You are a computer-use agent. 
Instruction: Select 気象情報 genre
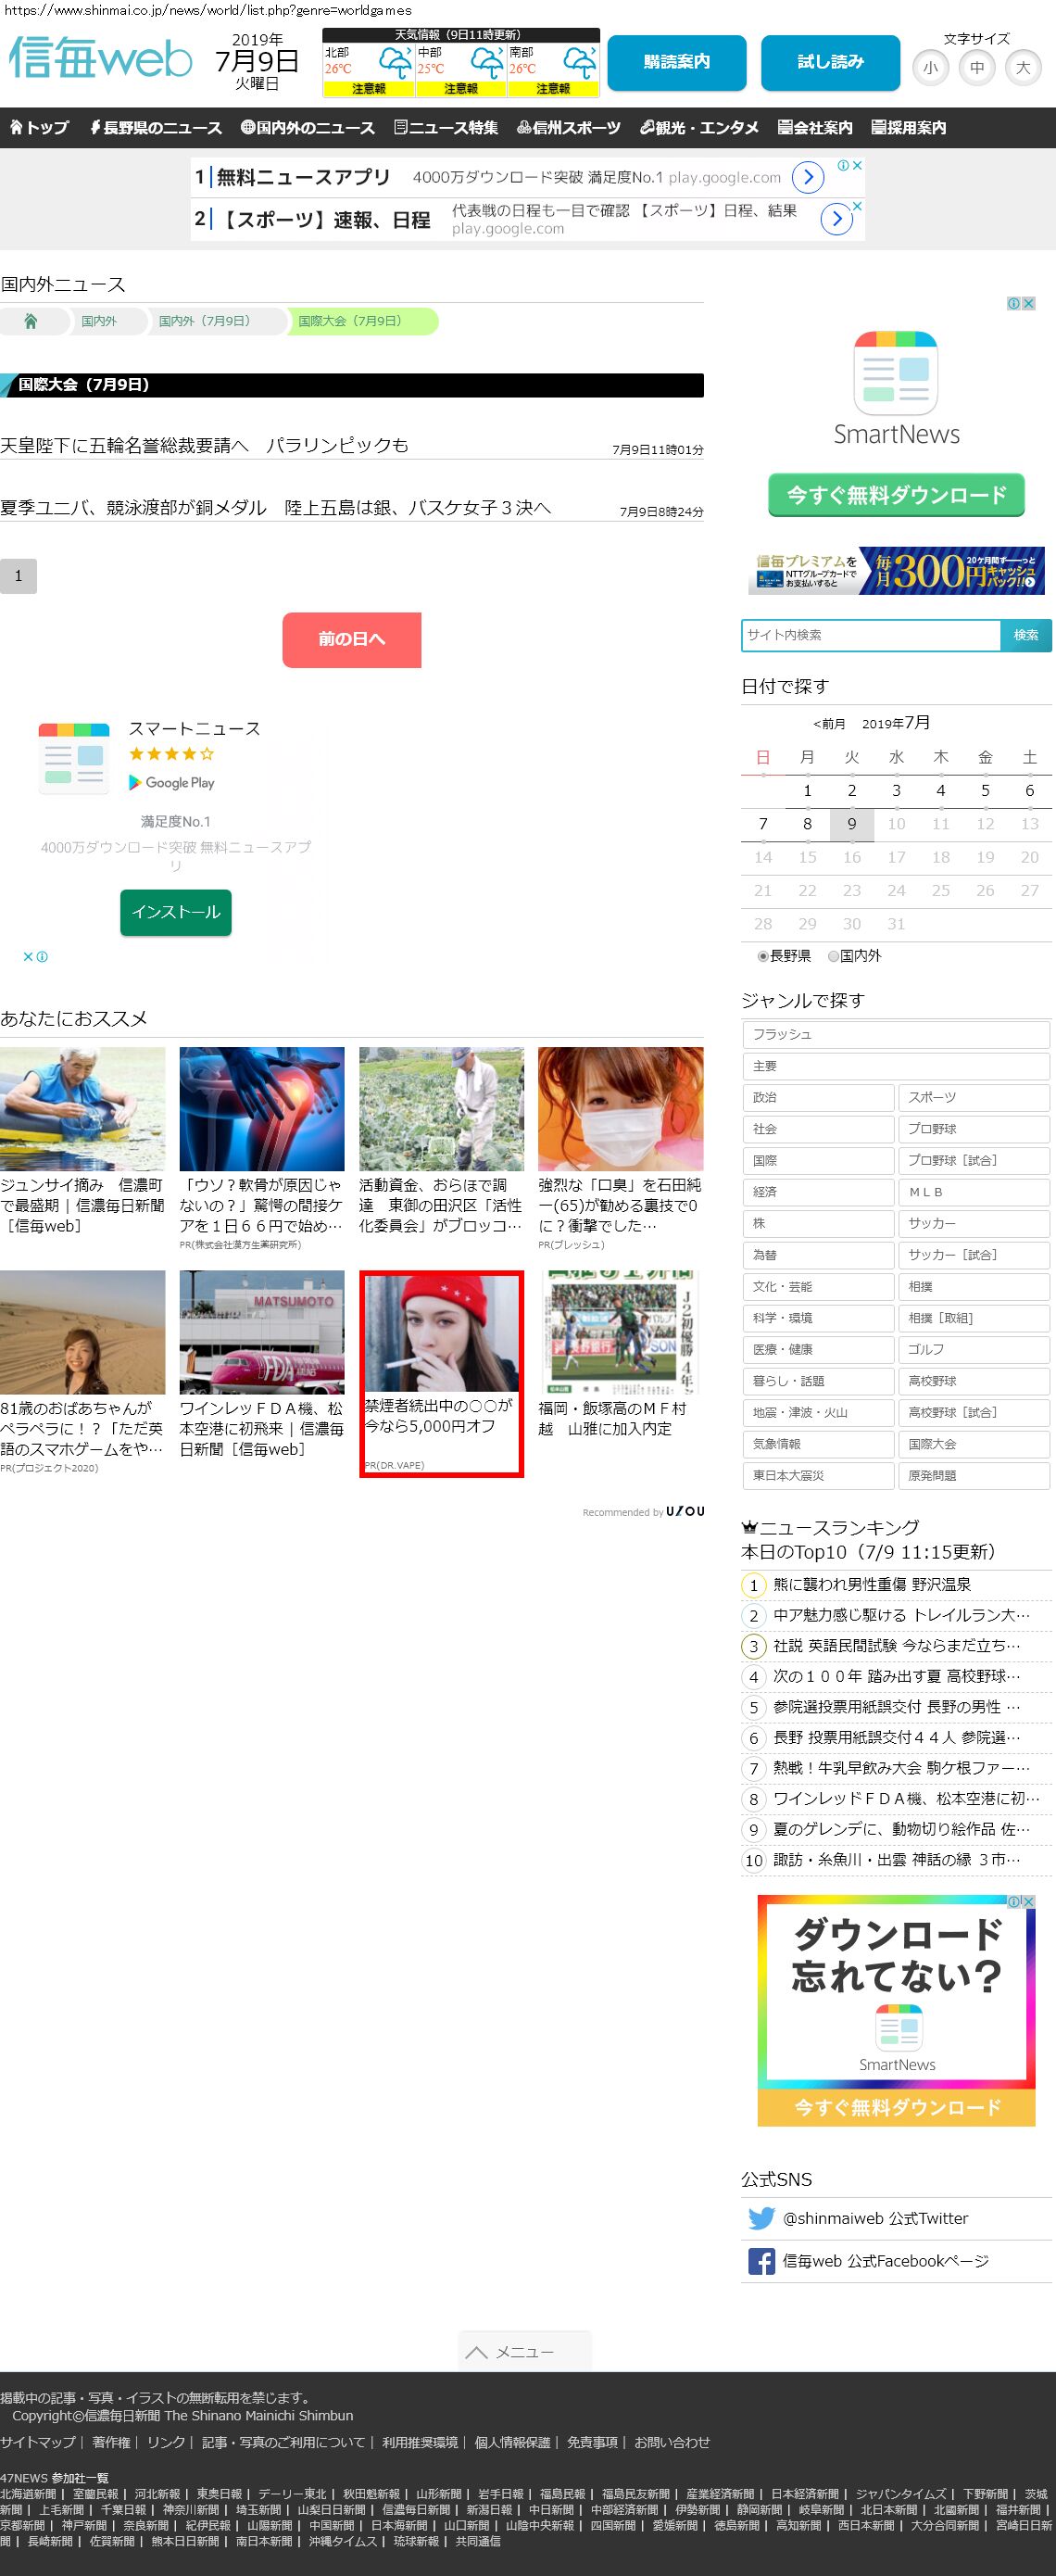pyautogui.click(x=818, y=1444)
